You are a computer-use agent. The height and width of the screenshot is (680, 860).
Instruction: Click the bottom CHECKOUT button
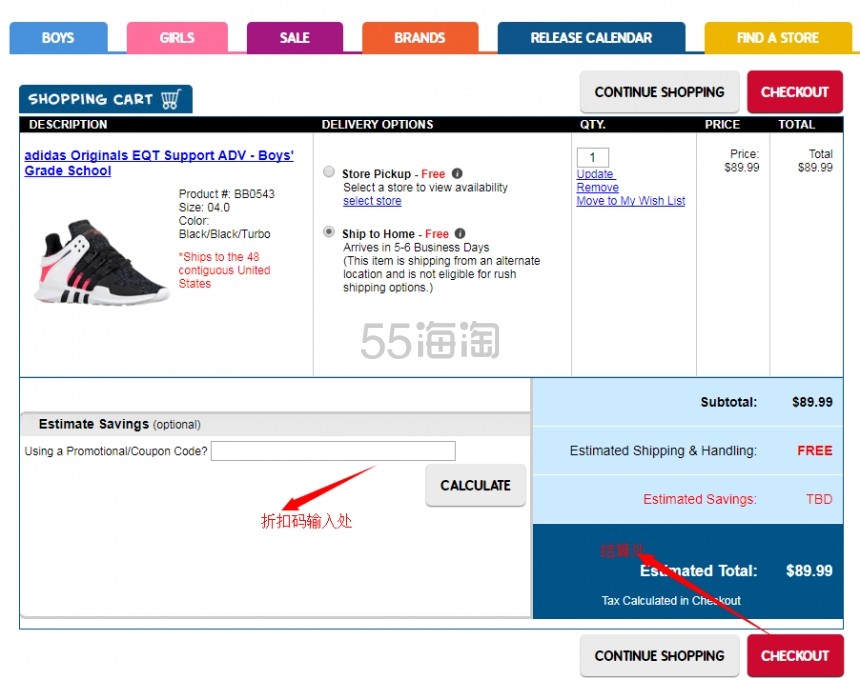click(x=795, y=655)
